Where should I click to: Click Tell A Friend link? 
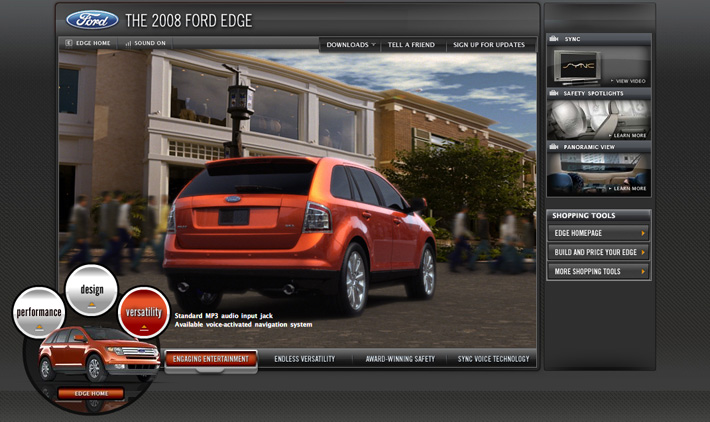[x=411, y=44]
